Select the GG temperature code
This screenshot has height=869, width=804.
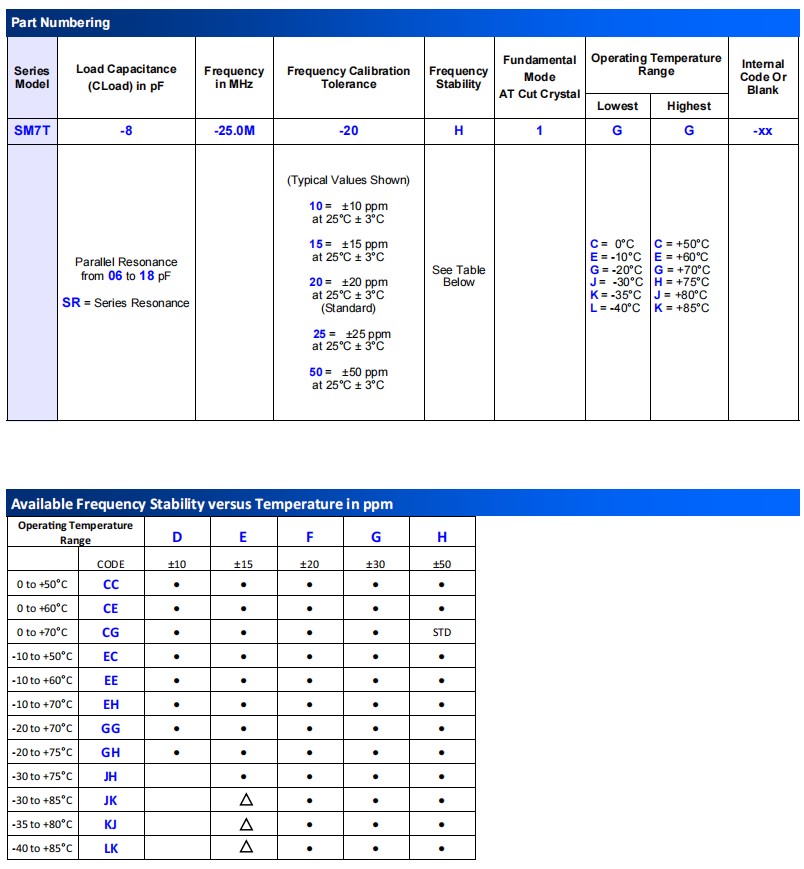point(110,728)
